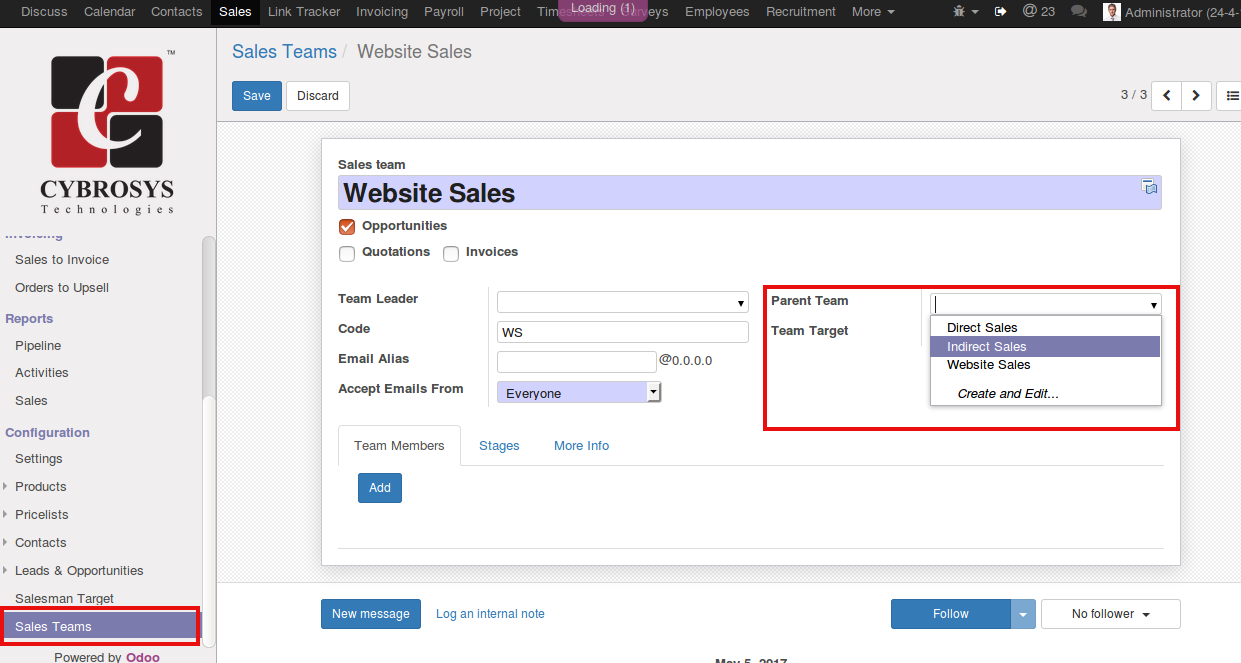Click the Follow button
1241x663 pixels.
(x=951, y=614)
